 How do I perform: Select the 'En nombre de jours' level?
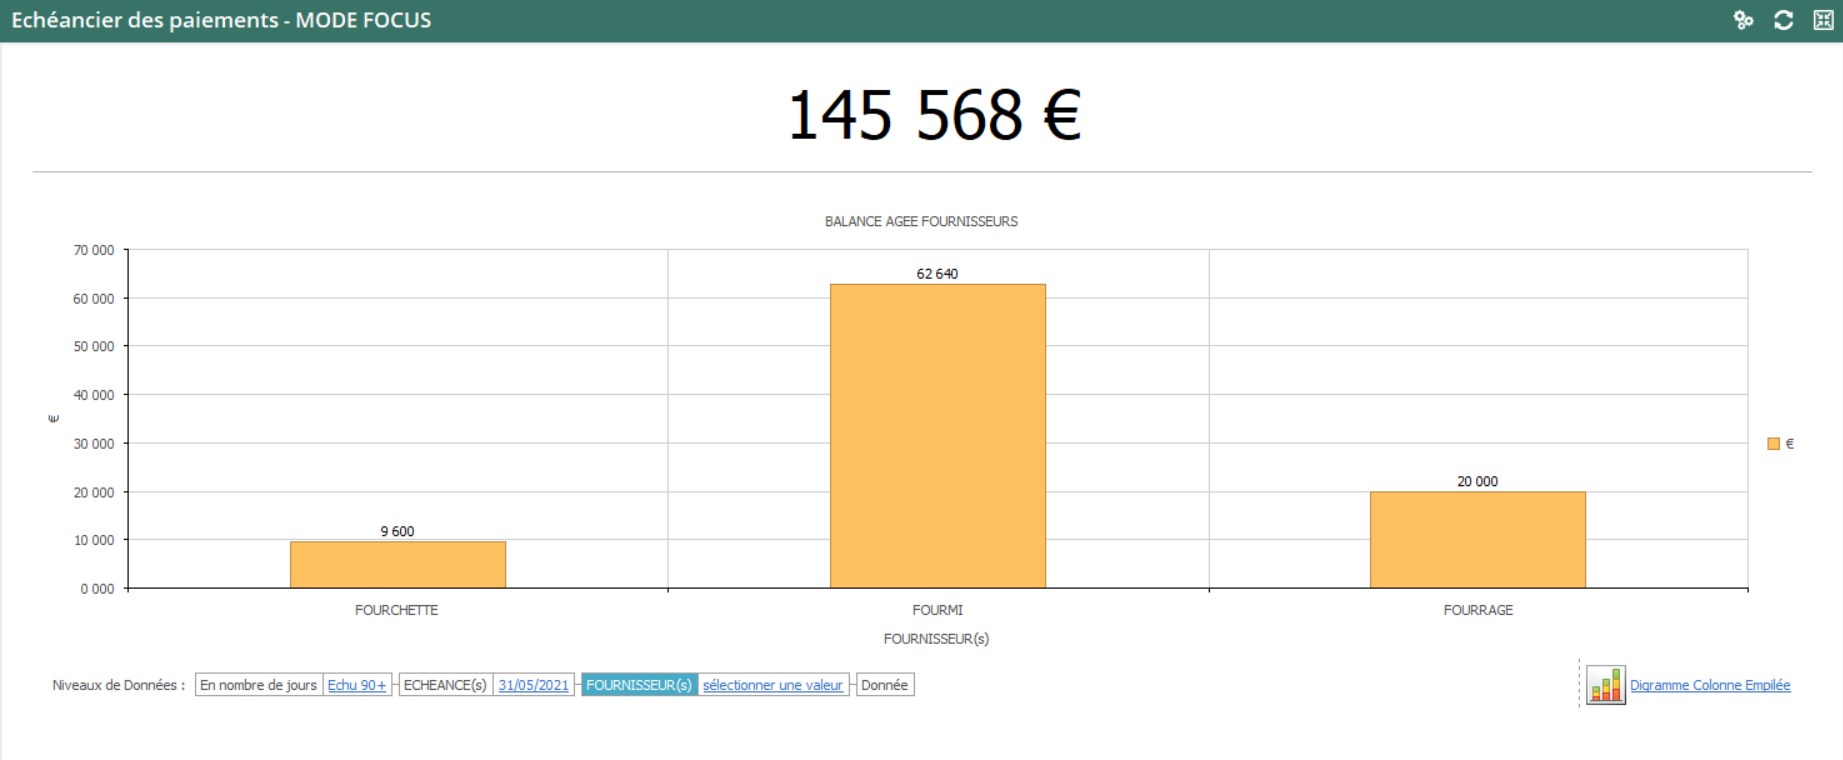(258, 685)
